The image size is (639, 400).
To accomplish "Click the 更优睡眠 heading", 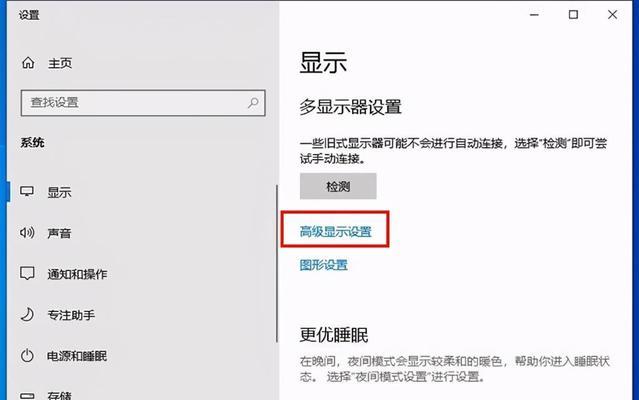I will coord(334,335).
